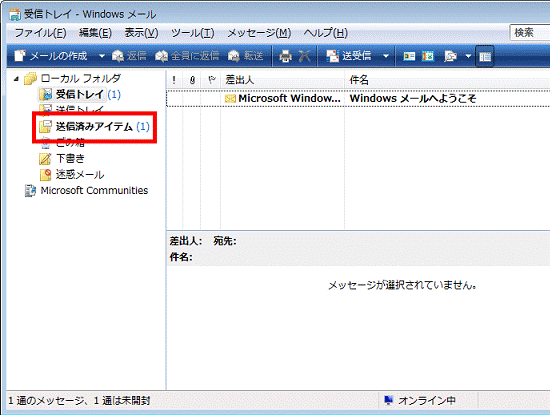
Task: Open the Create Mail dropdown arrow
Action: 102,56
